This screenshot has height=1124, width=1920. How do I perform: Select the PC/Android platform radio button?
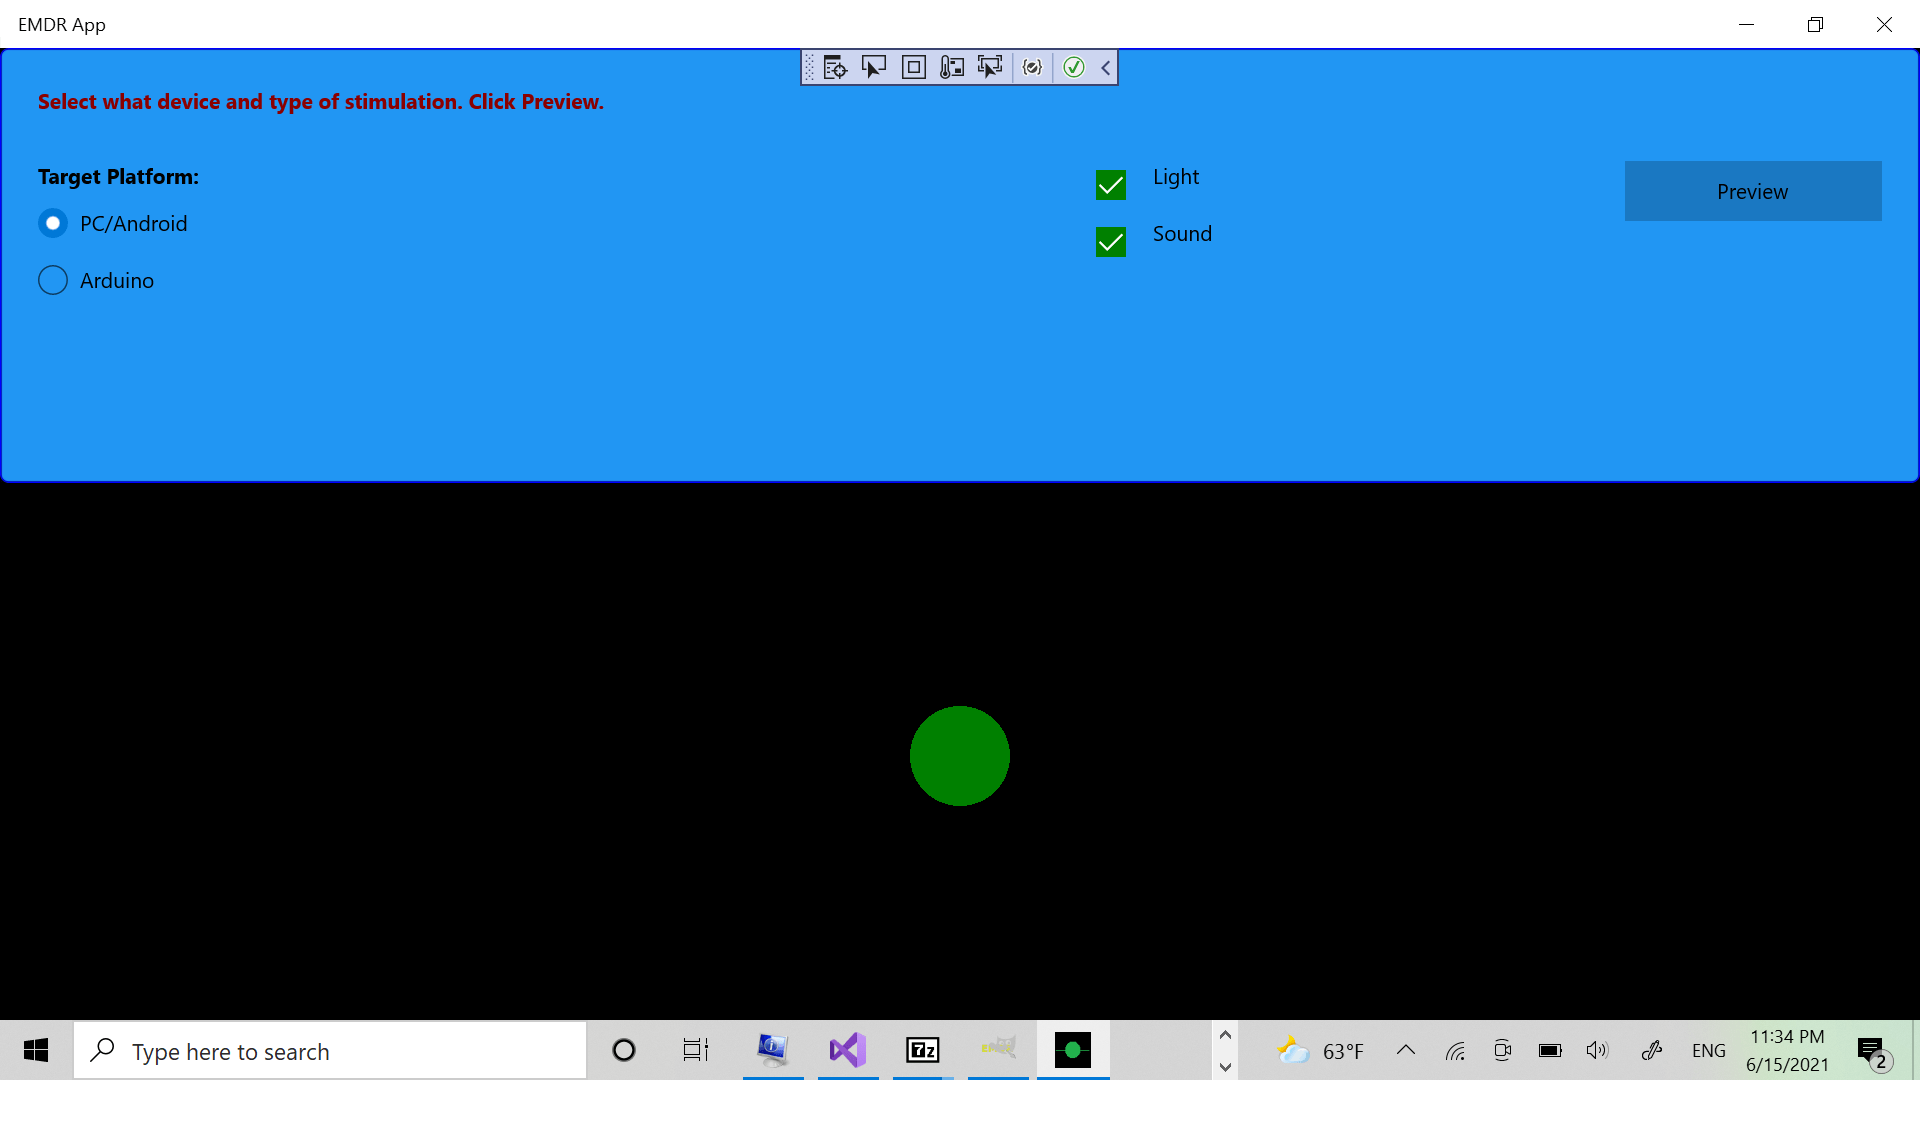click(53, 223)
